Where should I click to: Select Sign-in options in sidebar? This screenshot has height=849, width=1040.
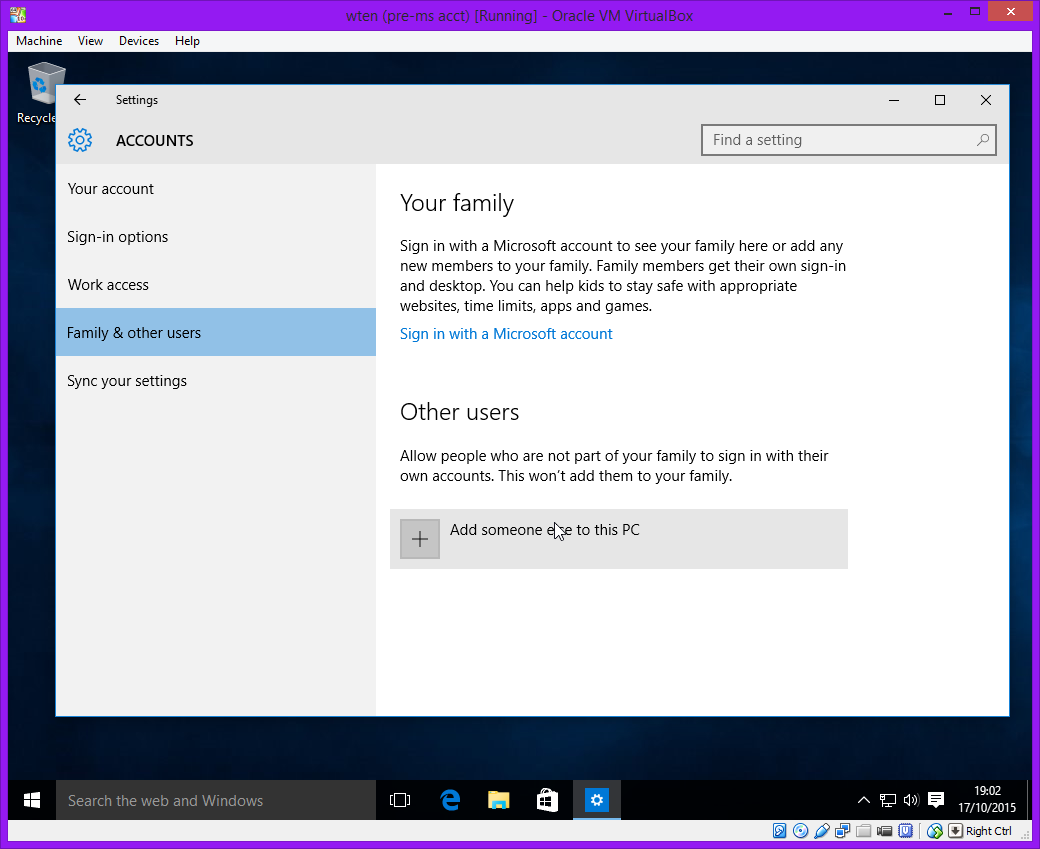(x=118, y=237)
